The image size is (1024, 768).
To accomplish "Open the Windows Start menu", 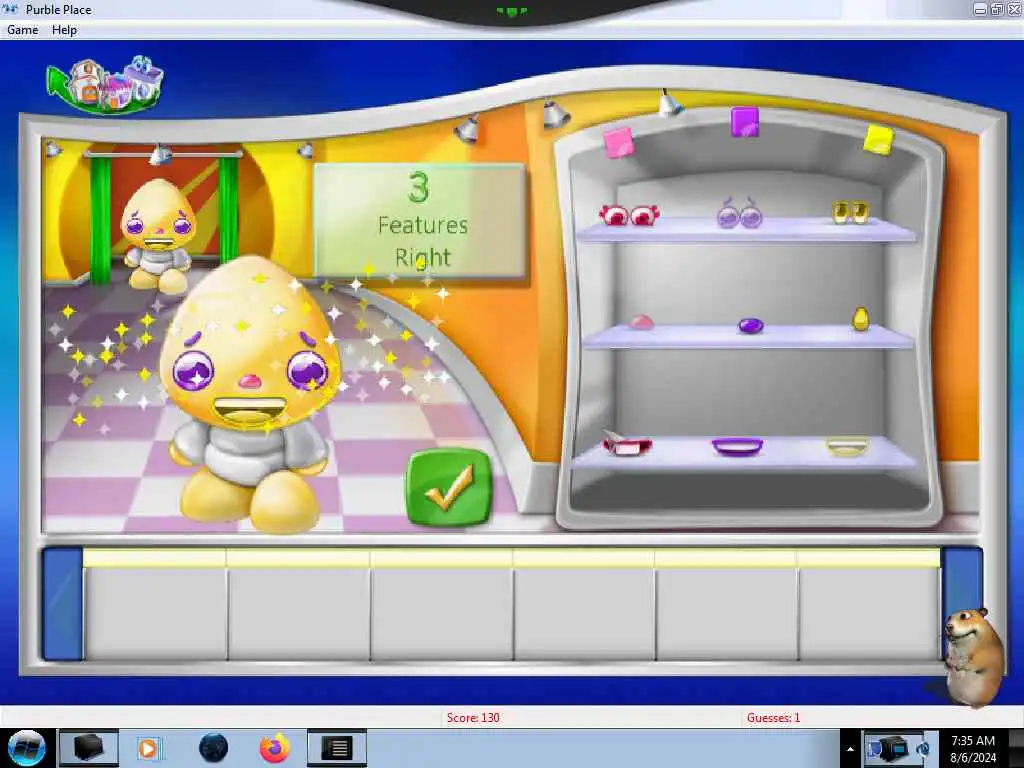I will [26, 748].
